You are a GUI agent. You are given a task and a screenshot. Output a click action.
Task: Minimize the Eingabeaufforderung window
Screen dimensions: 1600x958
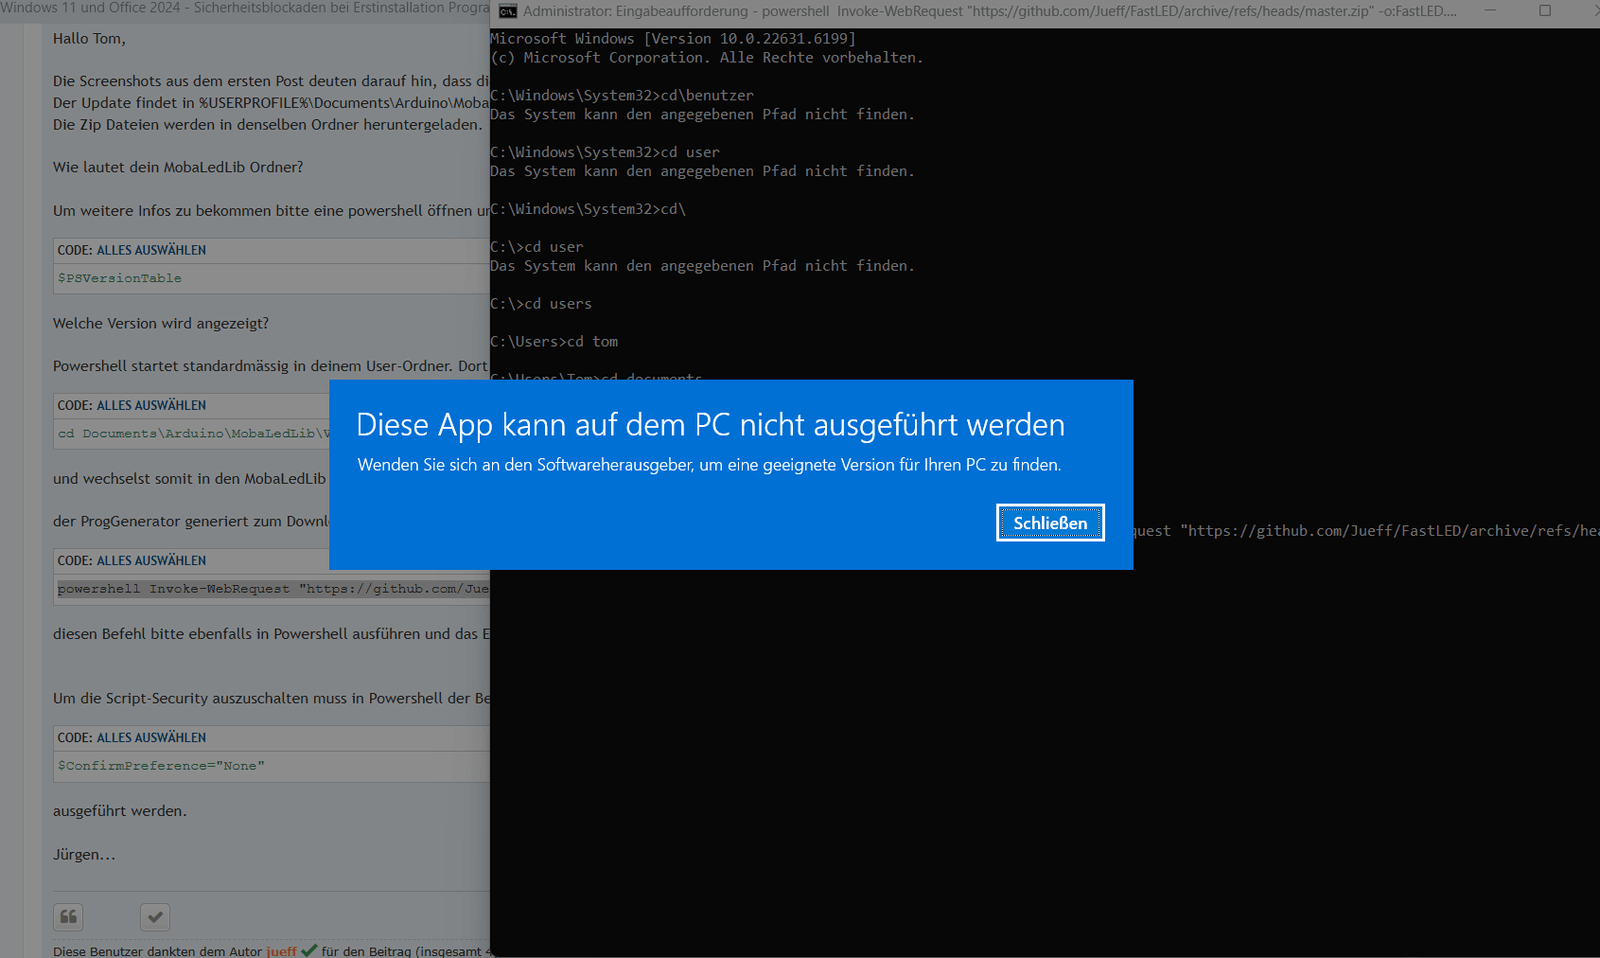tap(1490, 11)
